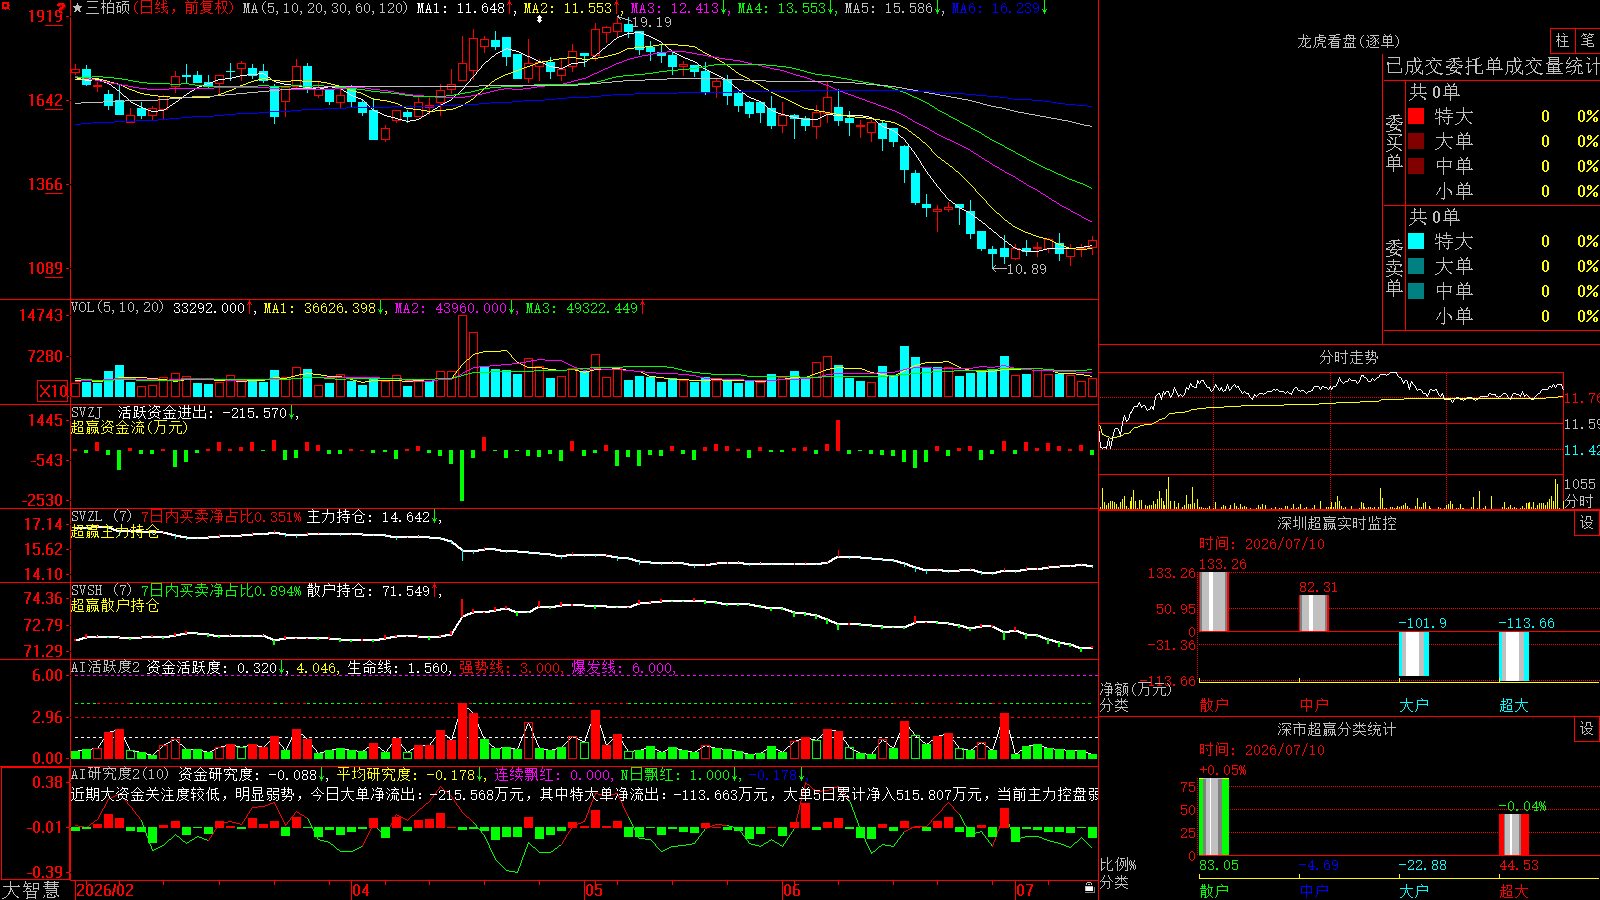
Task: Click the 06 month marker on the timeline
Action: pos(792,890)
